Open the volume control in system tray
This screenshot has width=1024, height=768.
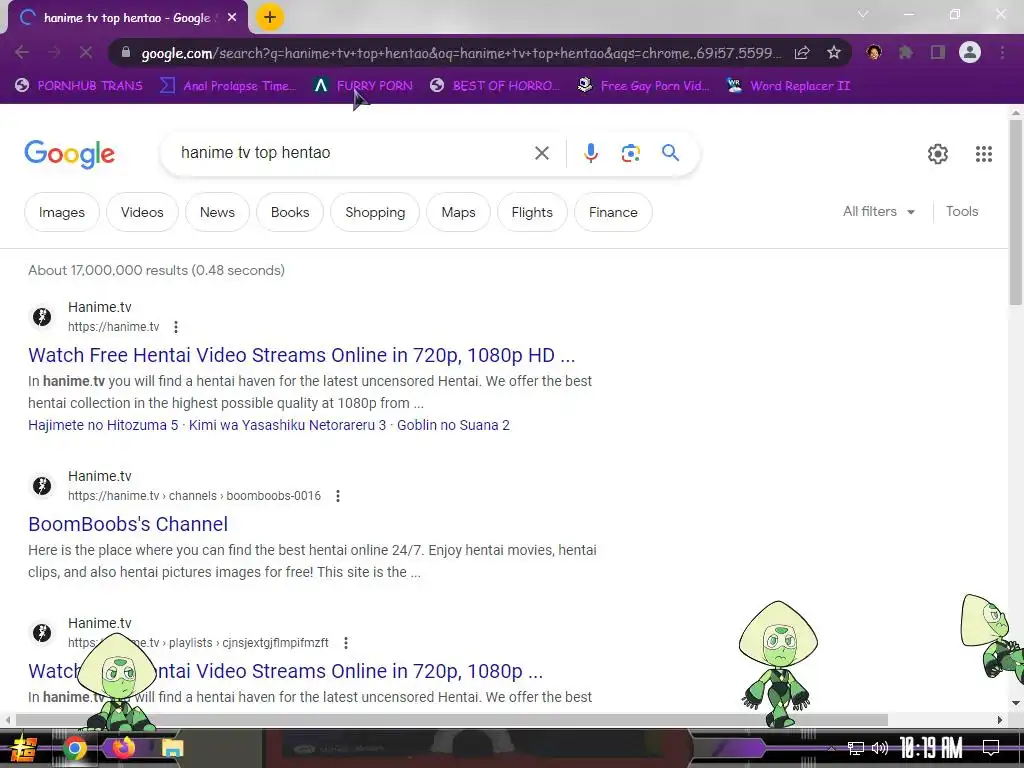880,748
